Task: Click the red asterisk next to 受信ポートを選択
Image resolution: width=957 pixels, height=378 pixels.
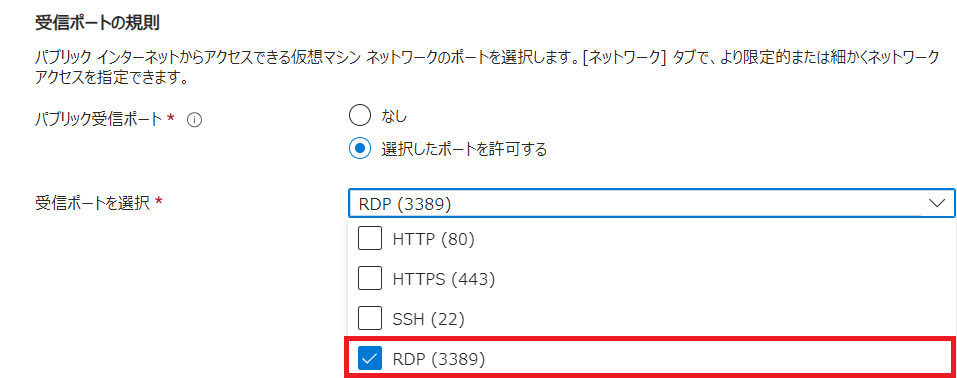Action: [159, 202]
